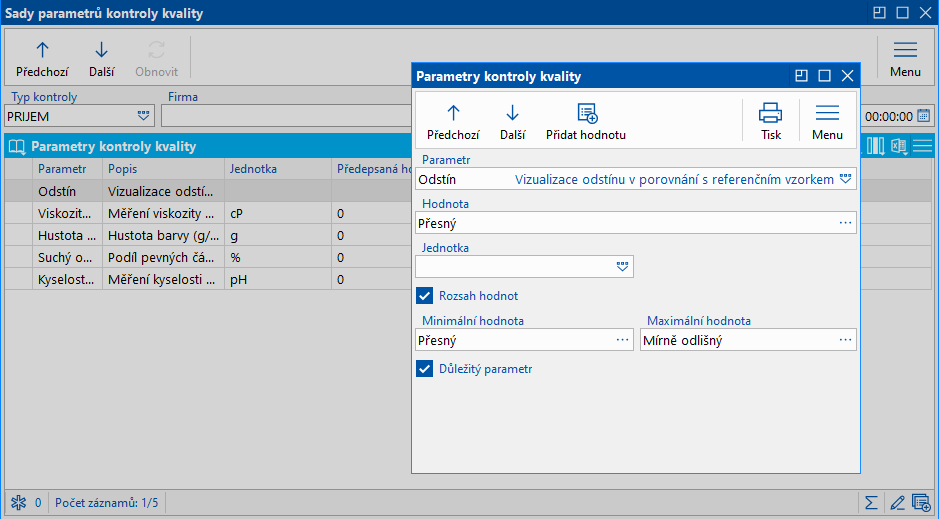Expand Typ kontroly dropdown PRIJEM
Screen dimensions: 939x519
click(143, 116)
